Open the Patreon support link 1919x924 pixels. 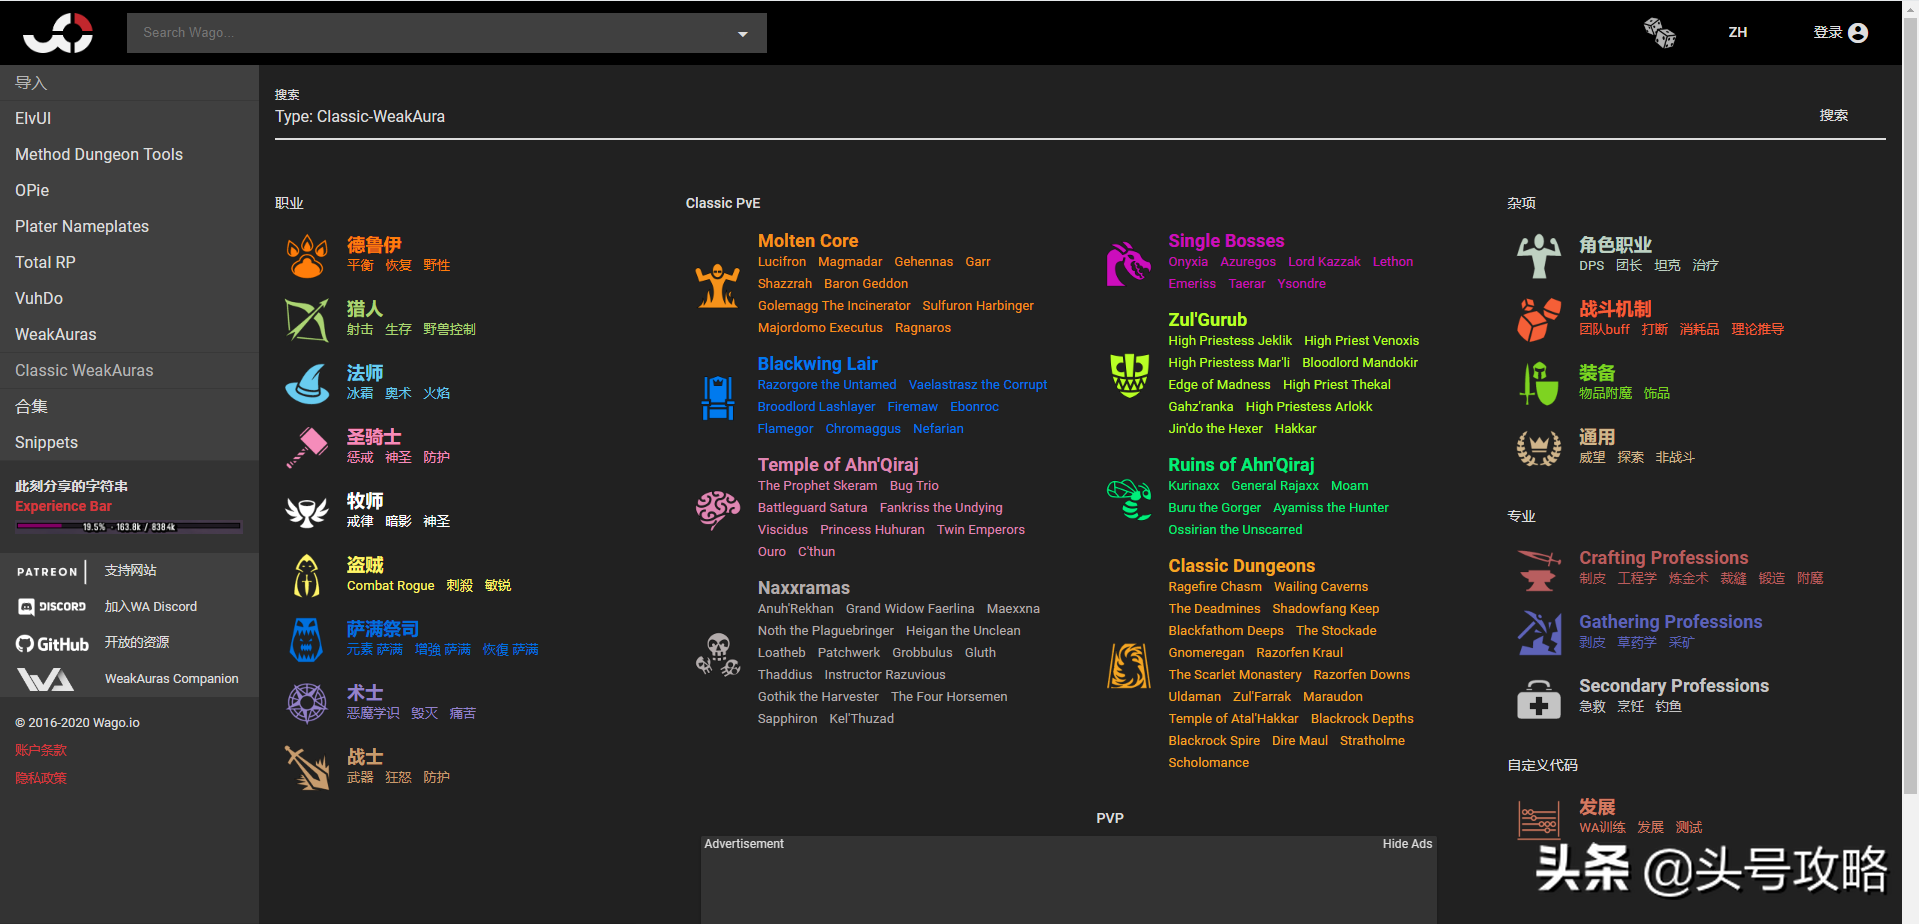click(x=47, y=571)
